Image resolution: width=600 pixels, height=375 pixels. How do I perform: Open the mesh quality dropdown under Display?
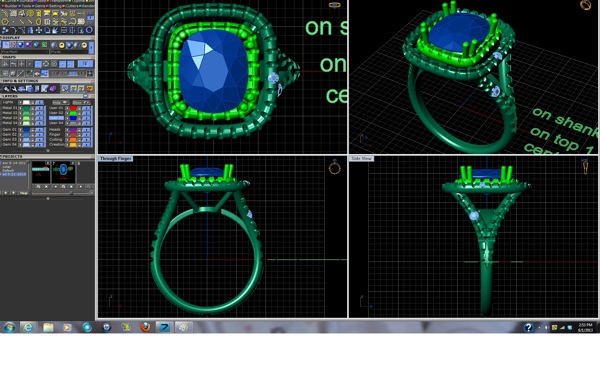tap(25, 52)
